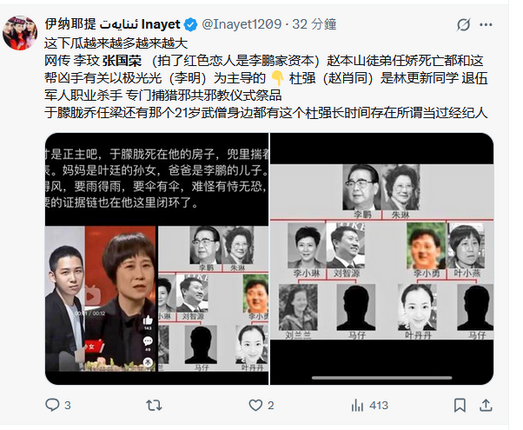Open the right family tree image
523x430 pixels.
pos(382,259)
